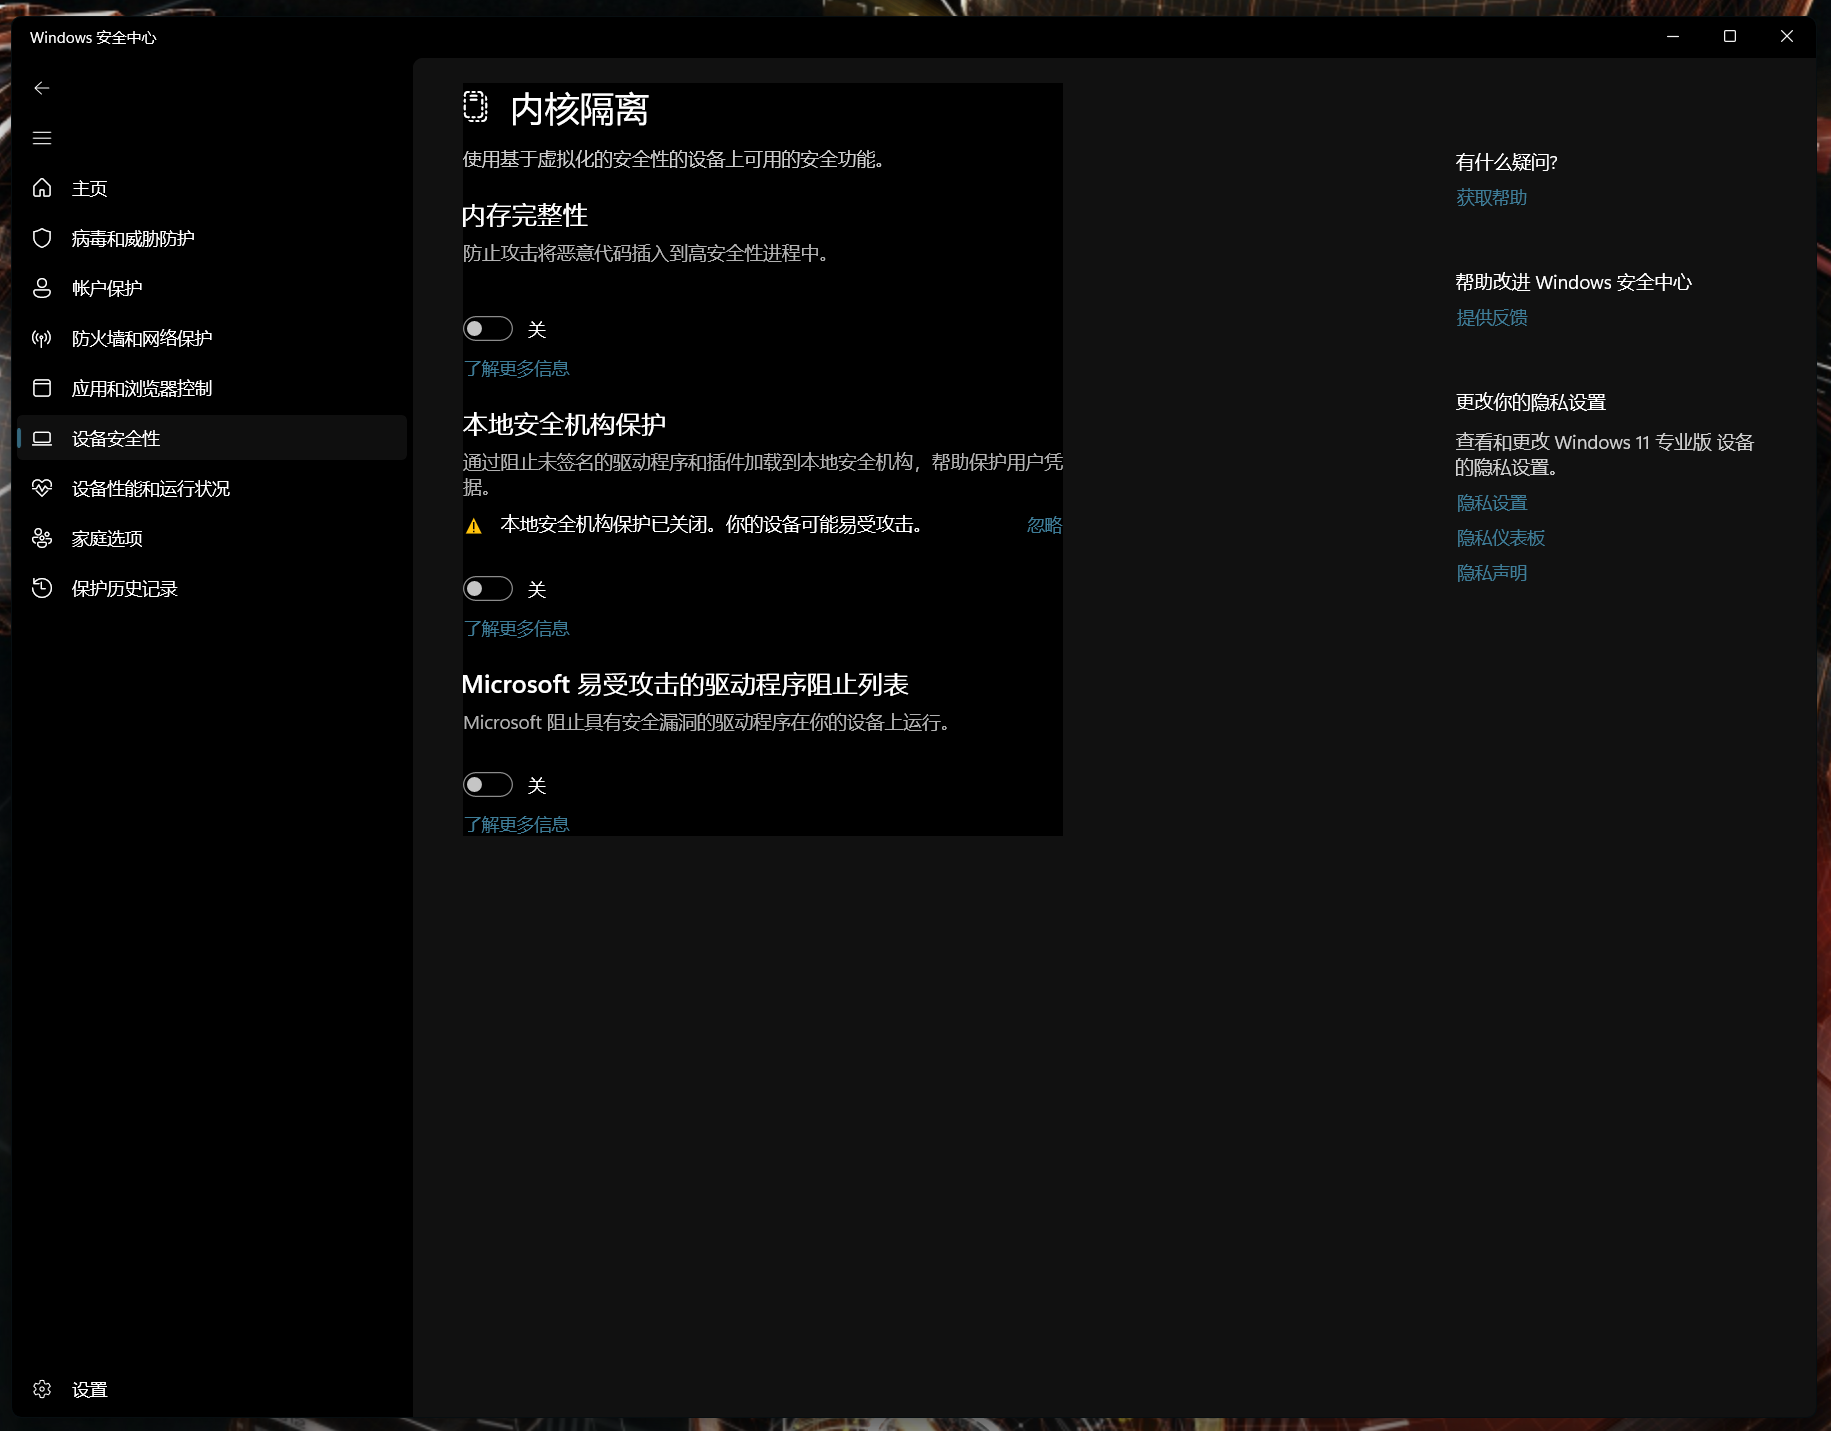The height and width of the screenshot is (1431, 1831).
Task: Click the 提供反馈 link
Action: 1491,318
